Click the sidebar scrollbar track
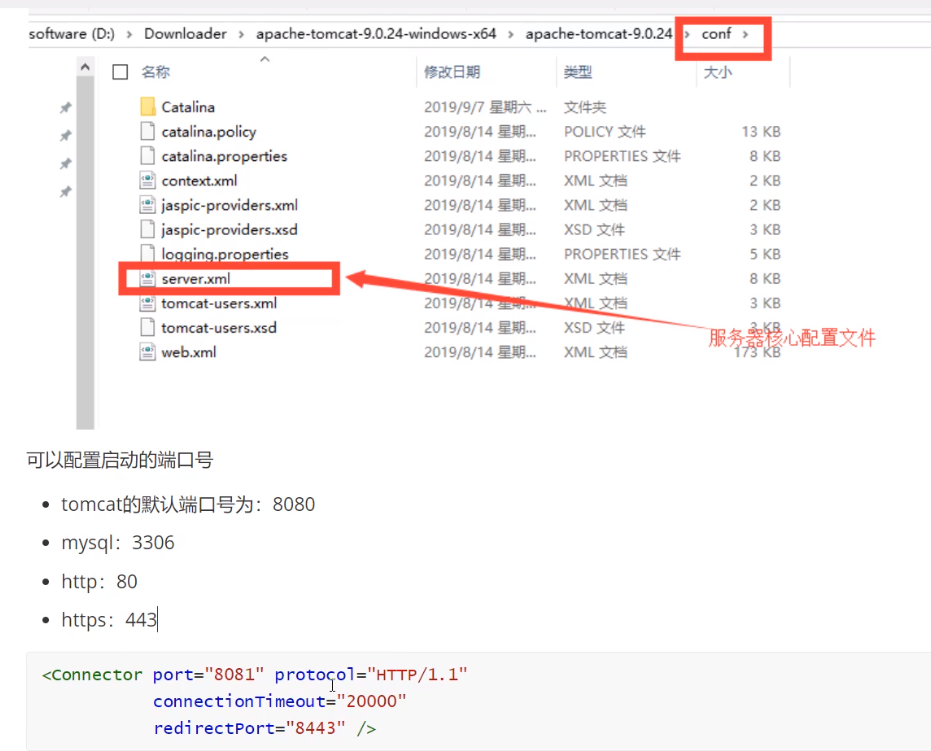Screen dimensions: 931x751 tap(85, 252)
